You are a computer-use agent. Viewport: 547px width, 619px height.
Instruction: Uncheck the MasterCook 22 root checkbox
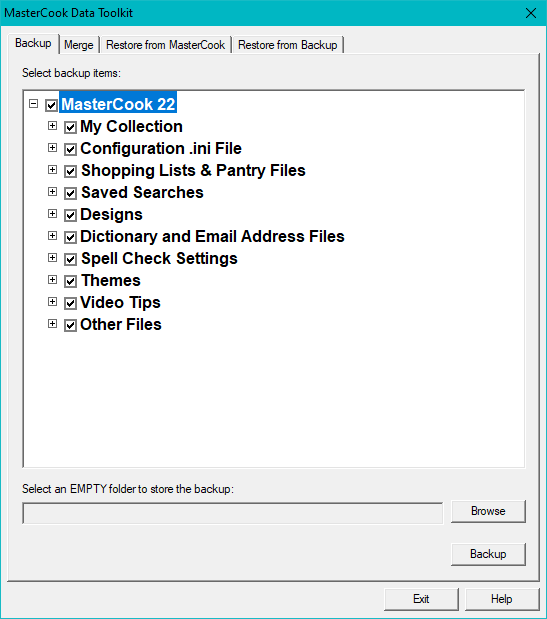(x=51, y=105)
